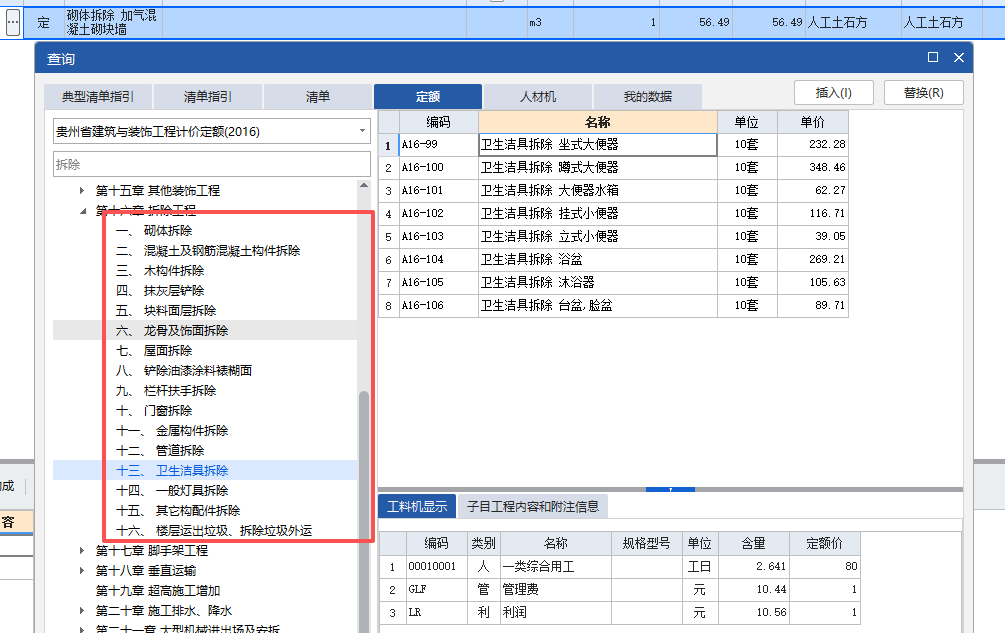1005x633 pixels.
Task: Select 十六、楼层运出垃圾、拆除垃圾外运 item
Action: (214, 530)
